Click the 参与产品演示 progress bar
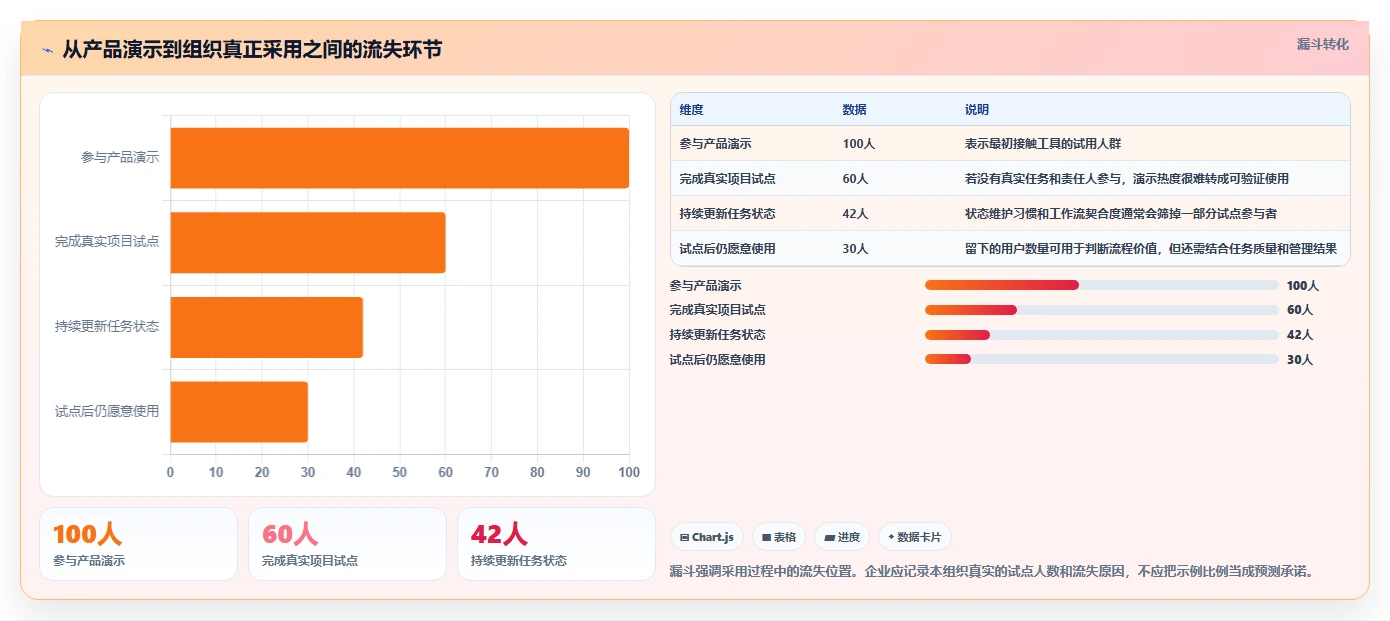The image size is (1390, 621). tap(1101, 285)
